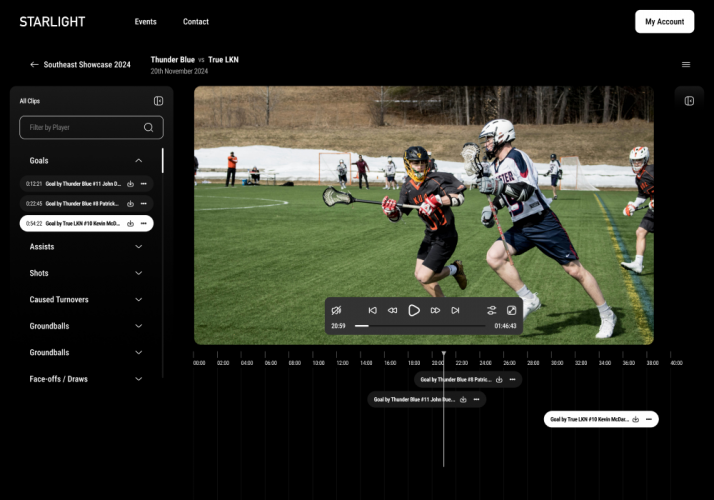Screen dimensions: 714x500
Task: Click the search magnifier icon
Action: tap(148, 128)
